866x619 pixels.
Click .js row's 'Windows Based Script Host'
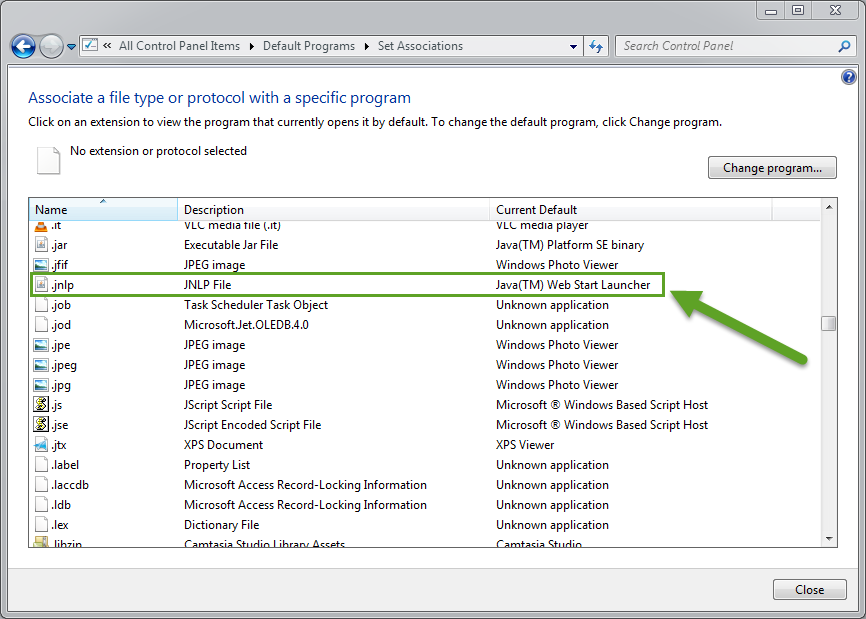636,405
